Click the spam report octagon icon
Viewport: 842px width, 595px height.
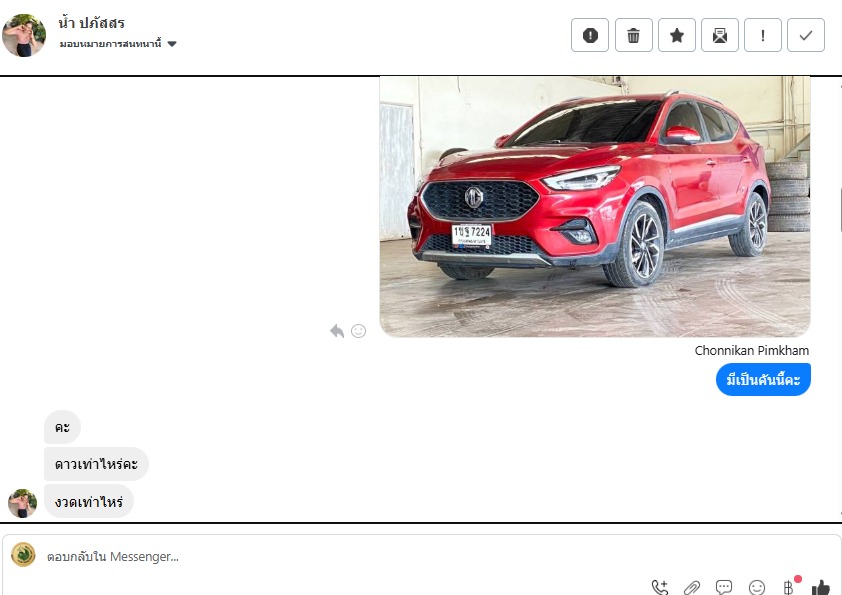pos(590,35)
